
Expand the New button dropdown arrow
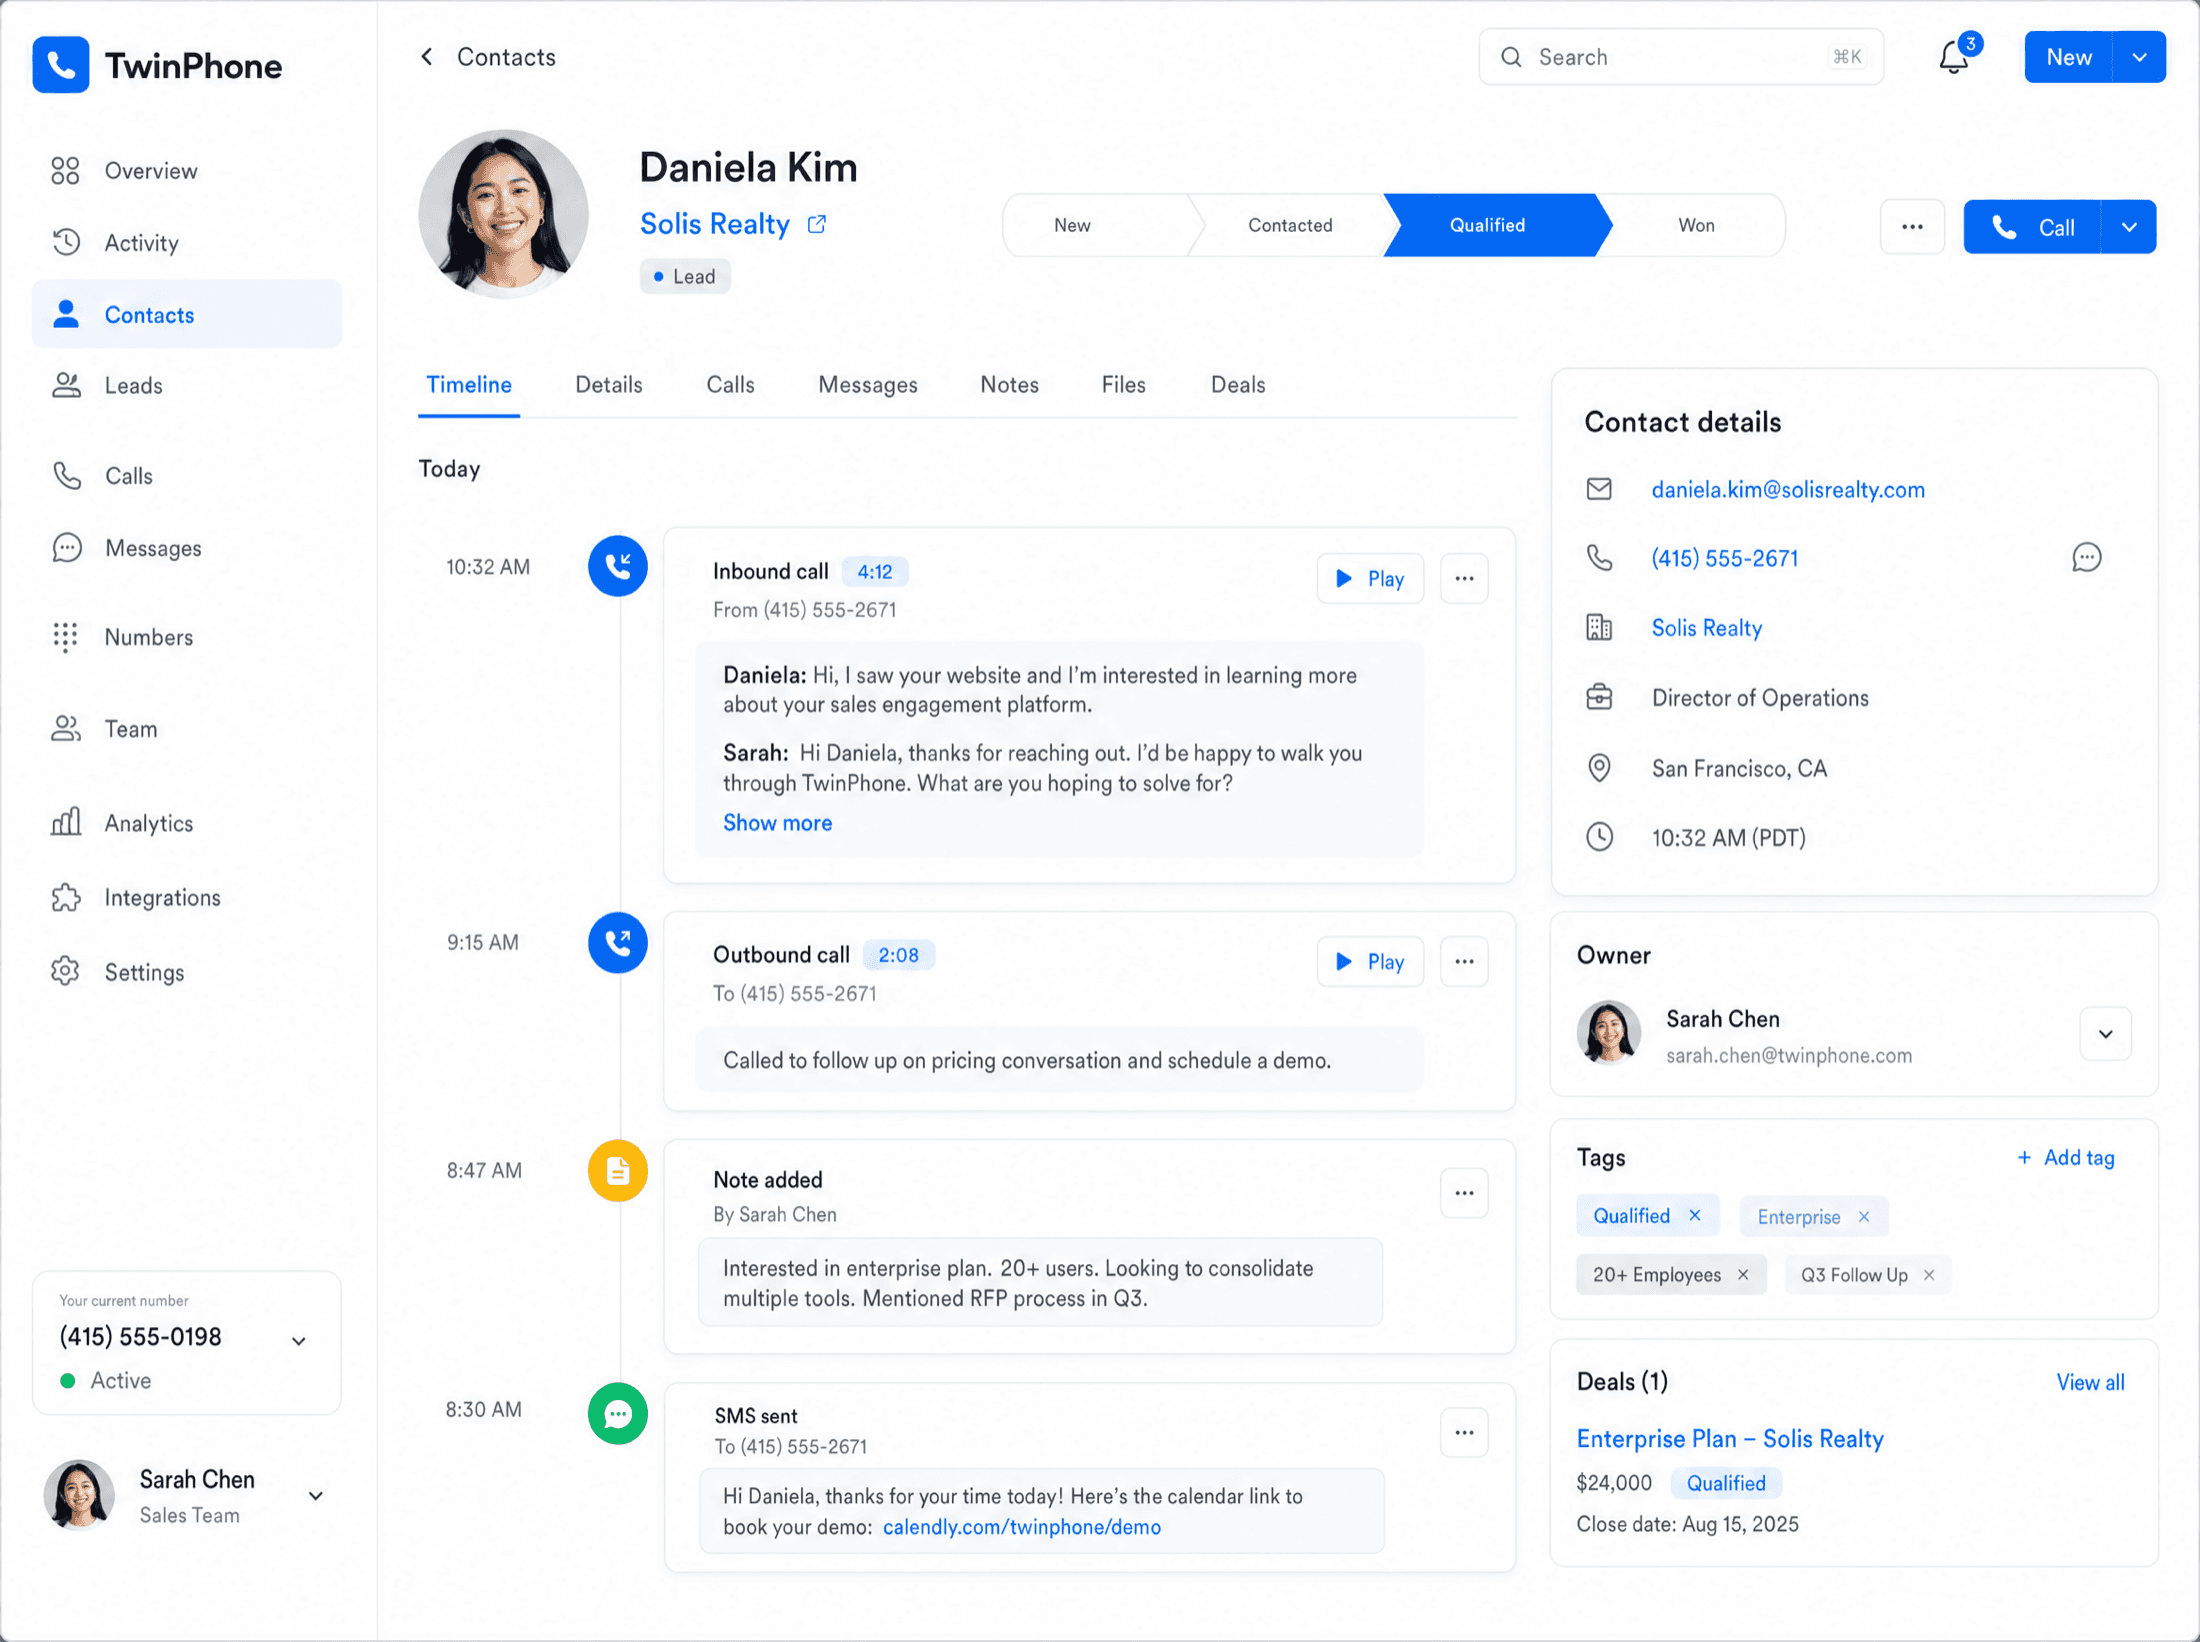click(x=2139, y=57)
